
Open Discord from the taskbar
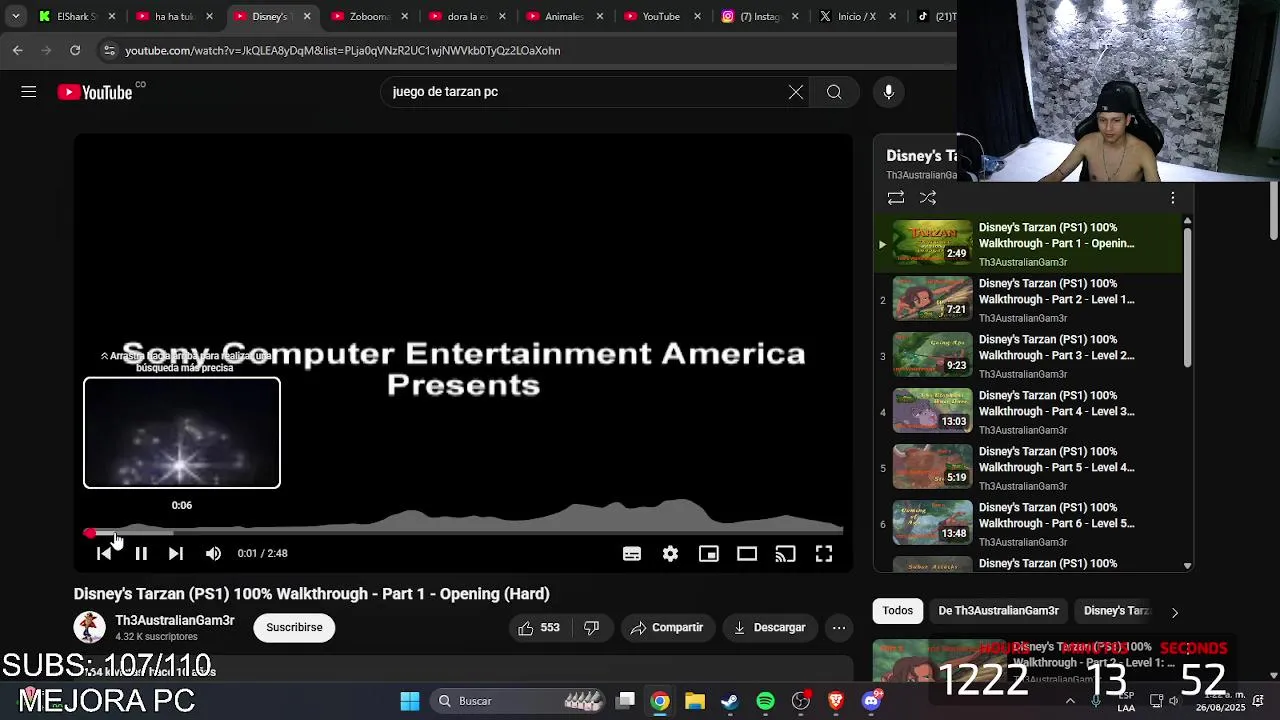pyautogui.click(x=872, y=700)
